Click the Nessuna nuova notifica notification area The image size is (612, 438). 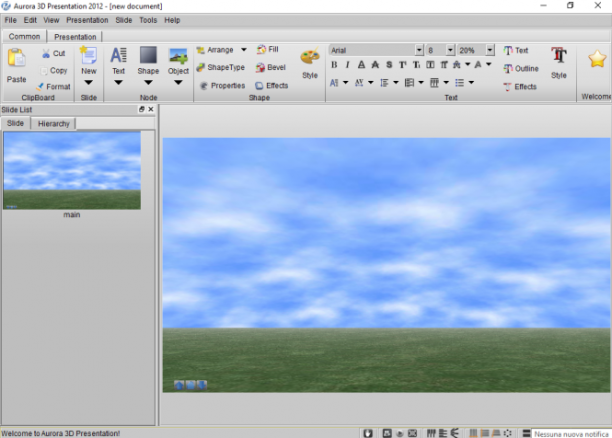(571, 434)
